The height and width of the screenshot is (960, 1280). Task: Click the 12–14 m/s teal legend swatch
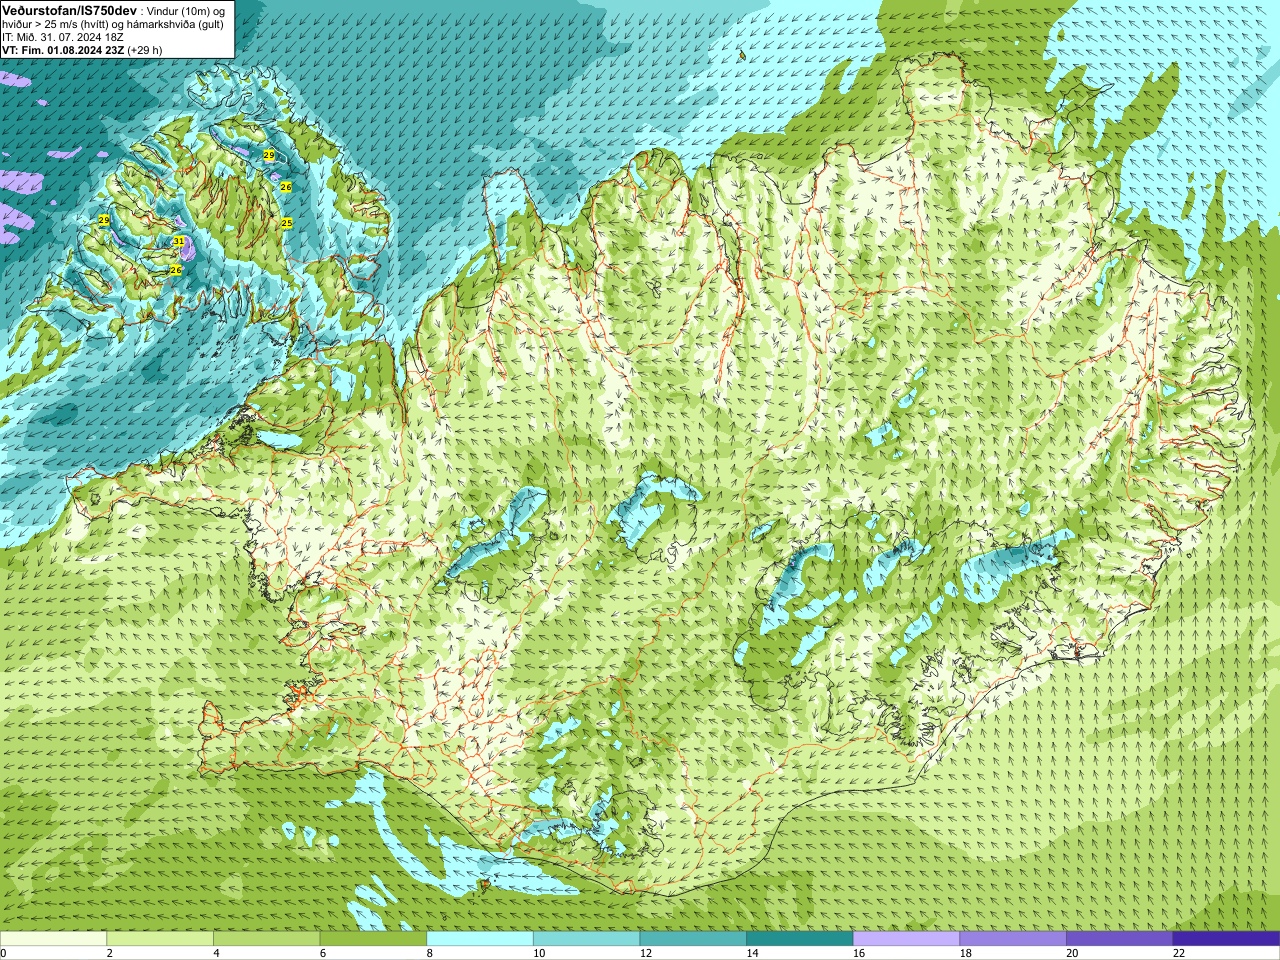[693, 939]
